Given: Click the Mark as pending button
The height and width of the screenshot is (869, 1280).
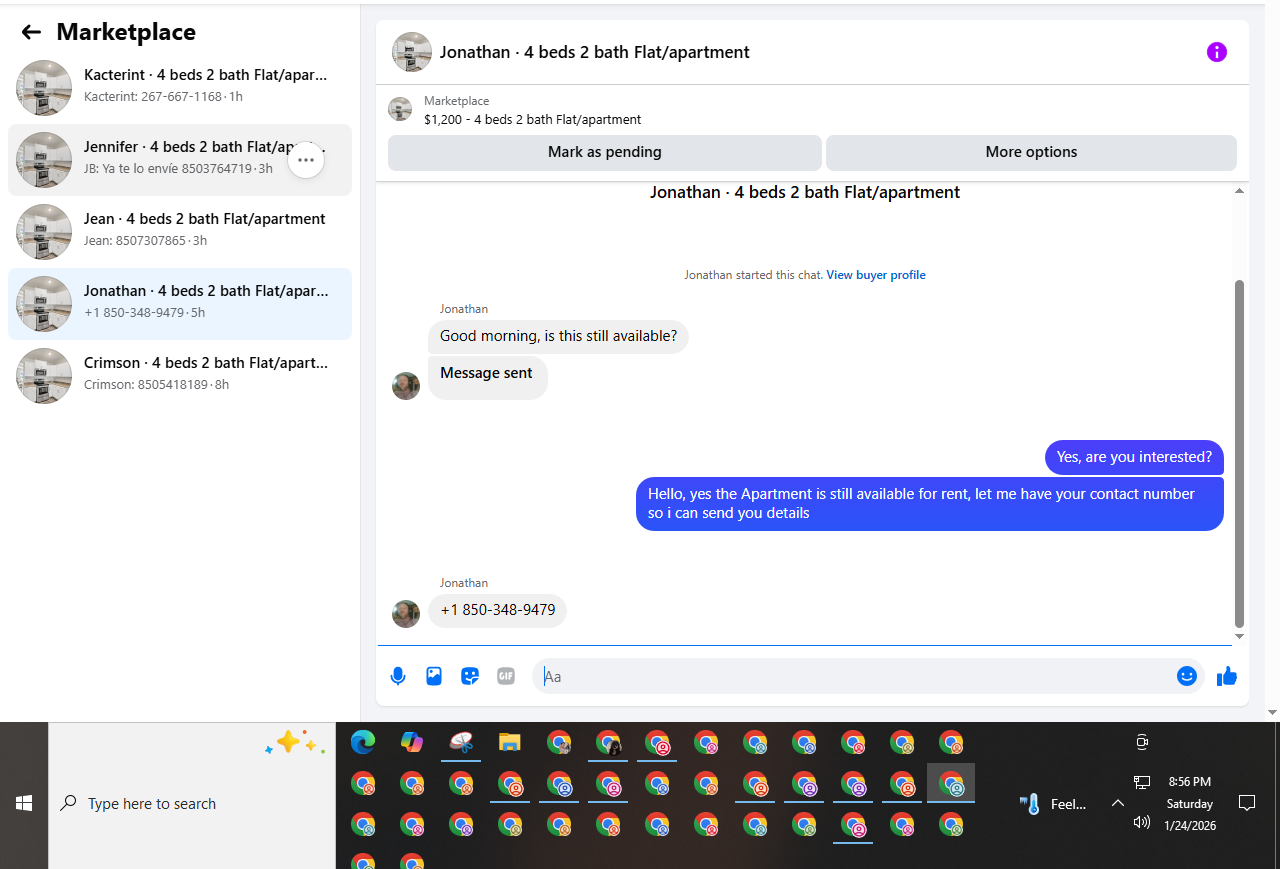Looking at the screenshot, I should coord(605,153).
